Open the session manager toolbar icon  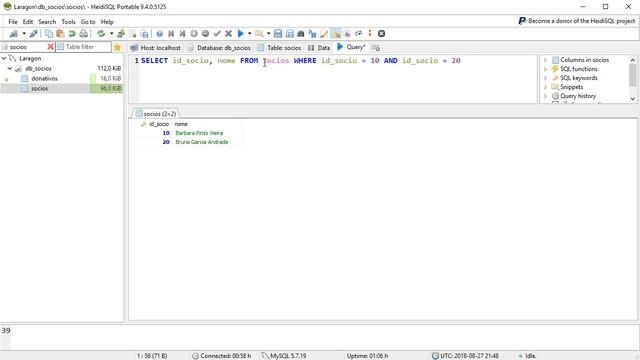[x=13, y=34]
